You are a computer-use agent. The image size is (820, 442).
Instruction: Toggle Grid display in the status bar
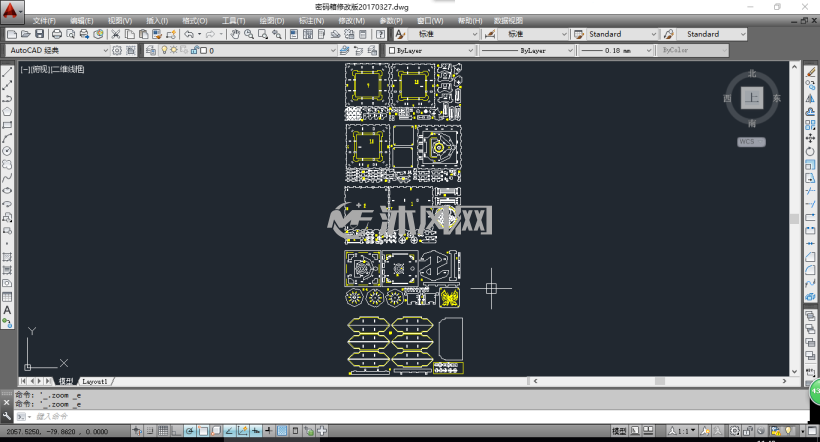pos(163,431)
